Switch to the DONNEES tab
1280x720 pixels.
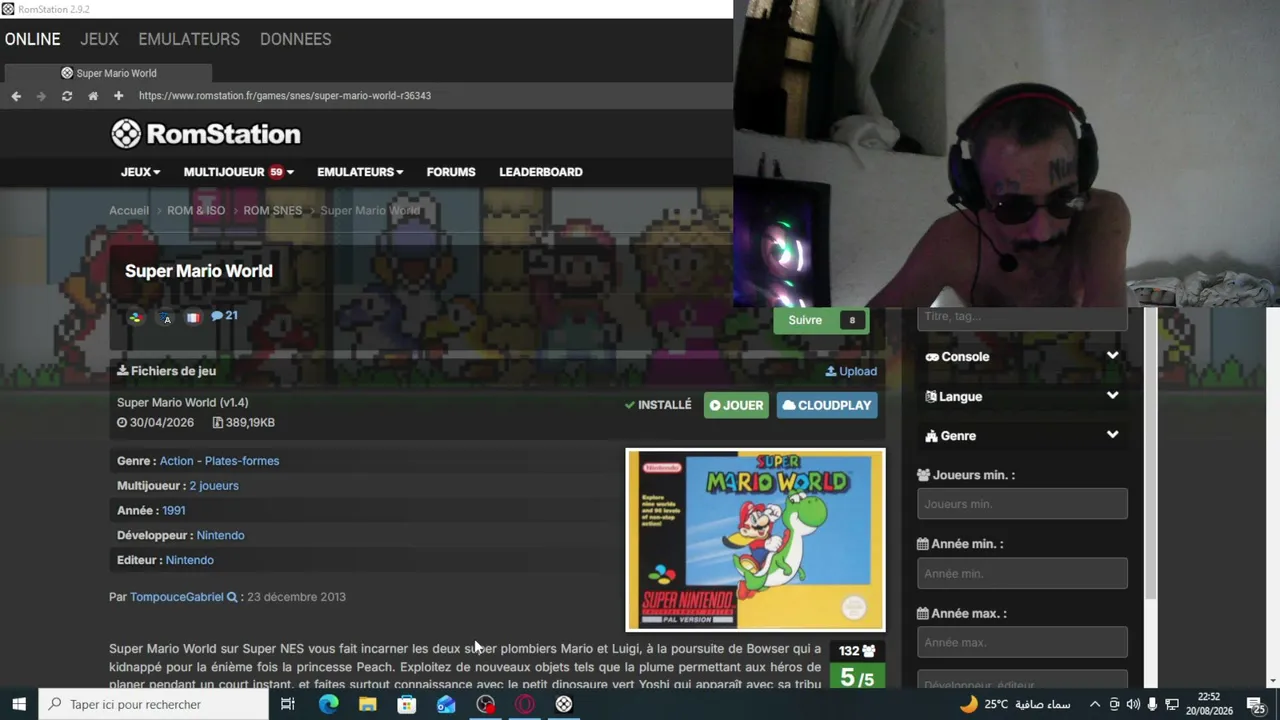coord(296,39)
